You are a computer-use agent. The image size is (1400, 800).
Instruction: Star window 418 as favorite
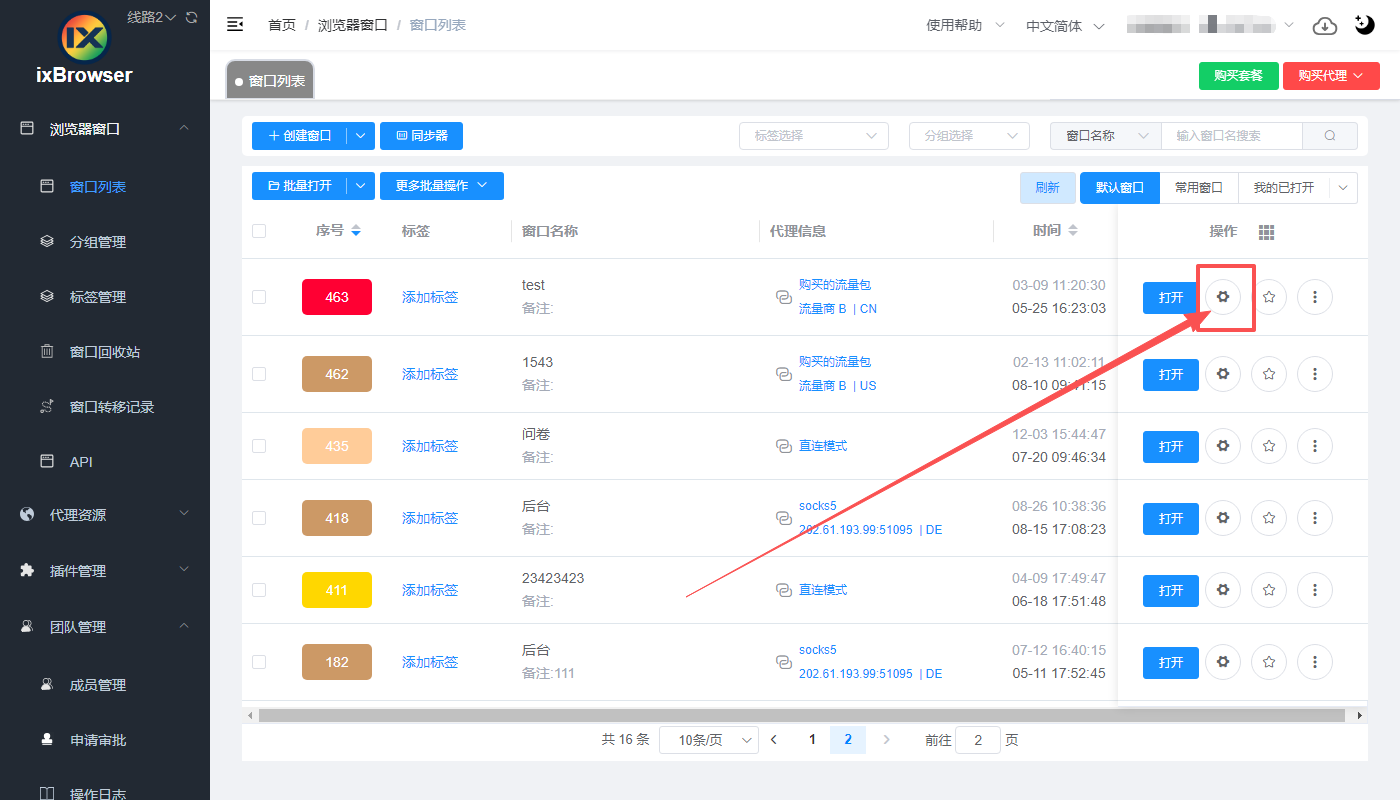(1269, 518)
